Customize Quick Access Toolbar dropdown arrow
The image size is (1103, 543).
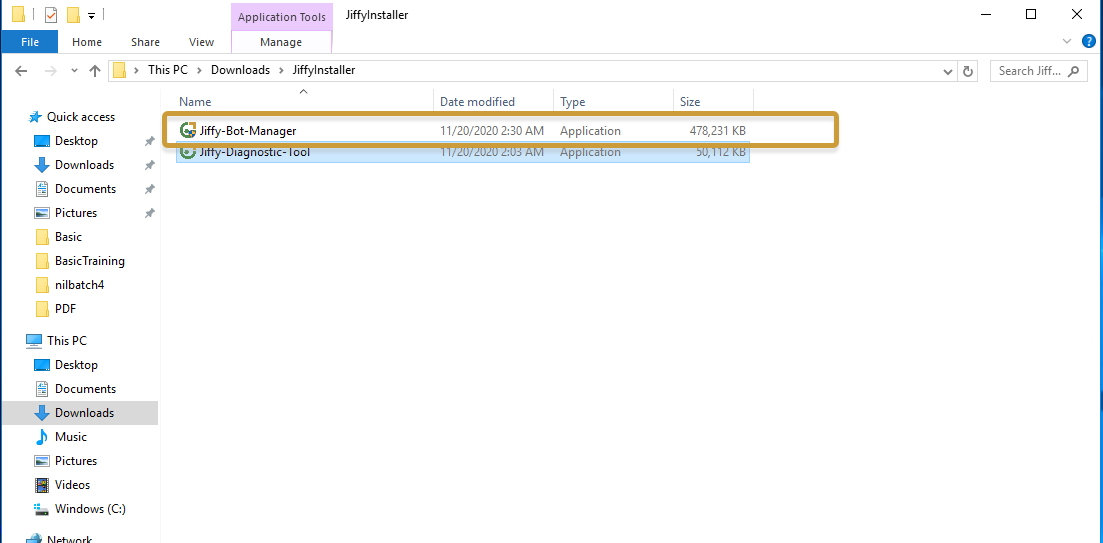[92, 15]
